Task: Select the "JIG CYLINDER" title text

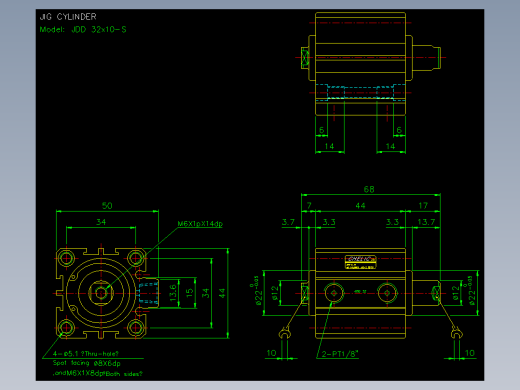Action: coord(68,17)
